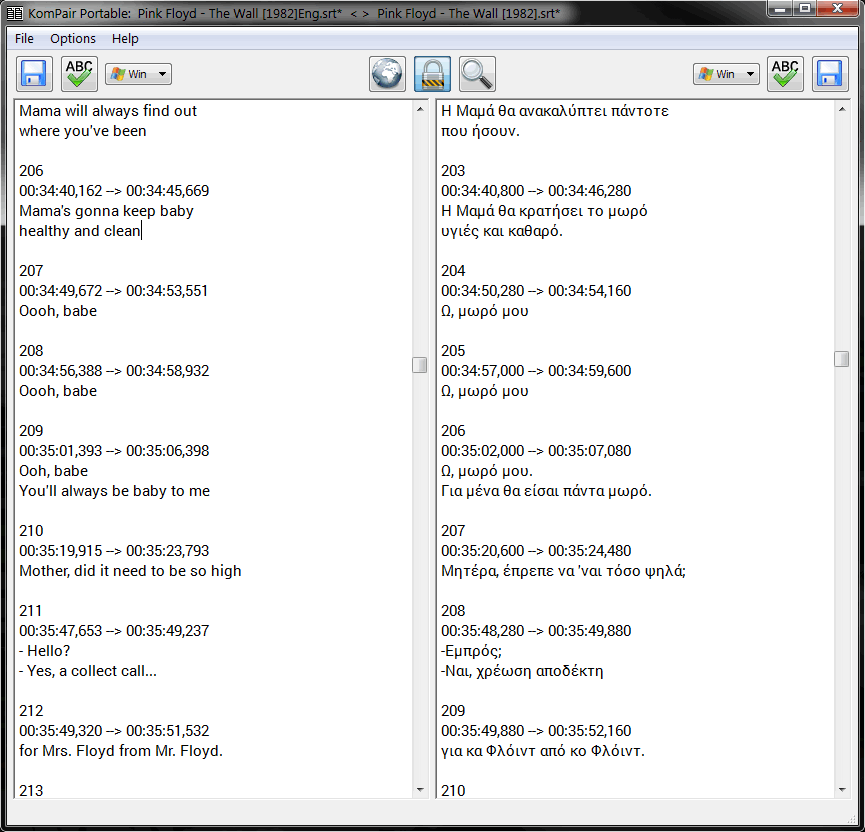Click timestamp 00:34:57,000 in right pane
This screenshot has width=865, height=832.
[483, 371]
